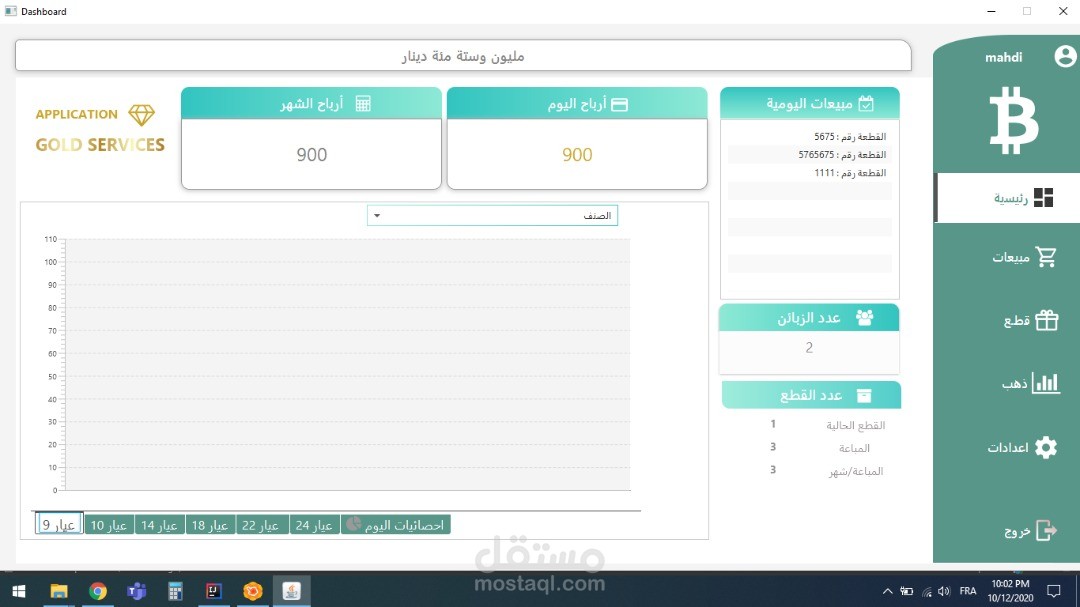Click the GOLD SERVICES logo text
This screenshot has width=1080, height=607.
coord(101,145)
